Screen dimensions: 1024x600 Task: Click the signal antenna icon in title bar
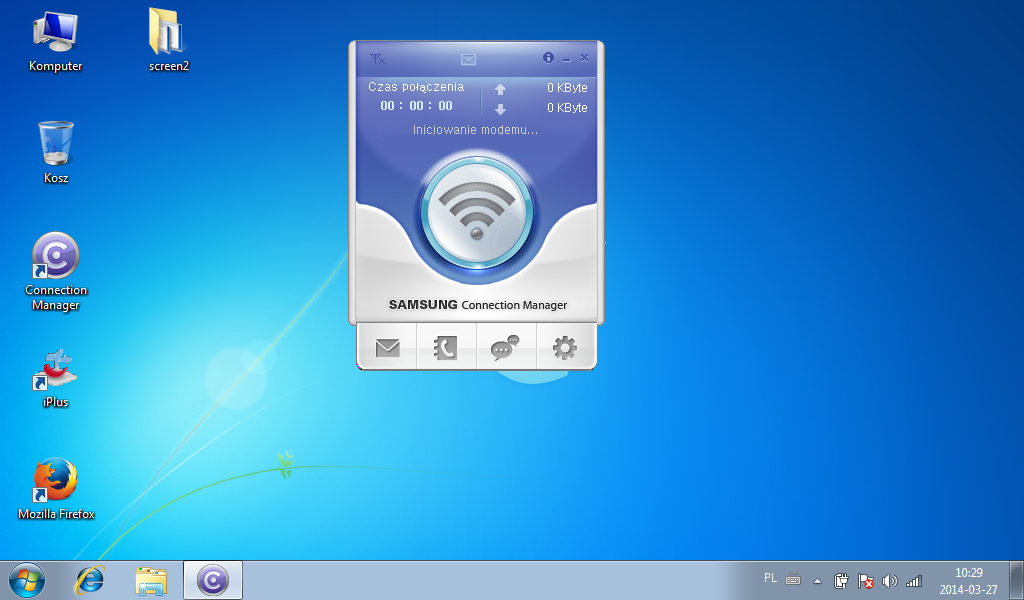377,59
